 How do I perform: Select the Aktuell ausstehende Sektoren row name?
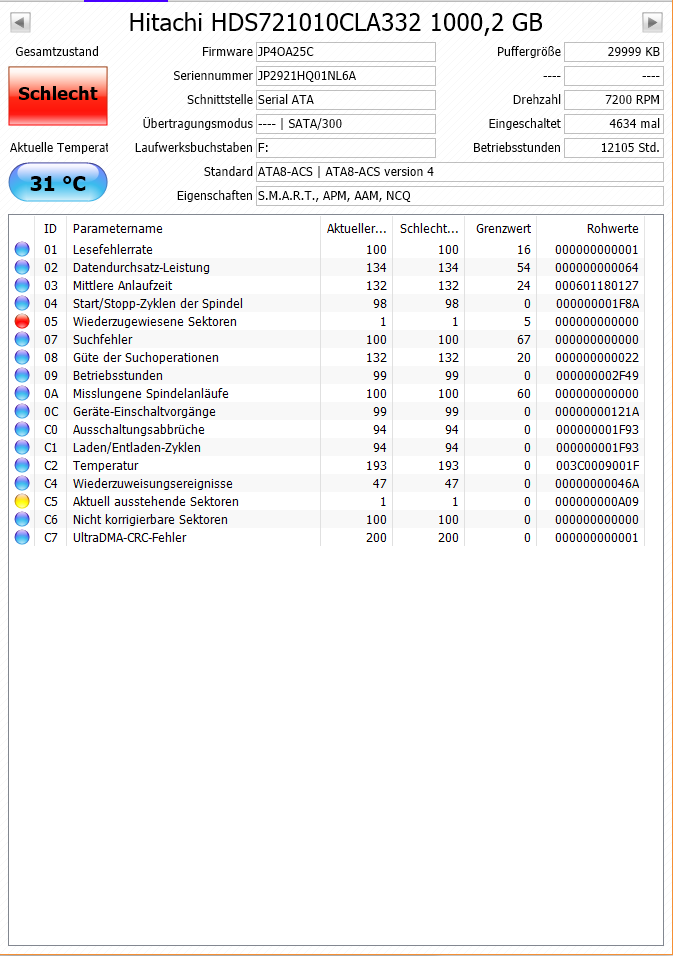click(155, 501)
